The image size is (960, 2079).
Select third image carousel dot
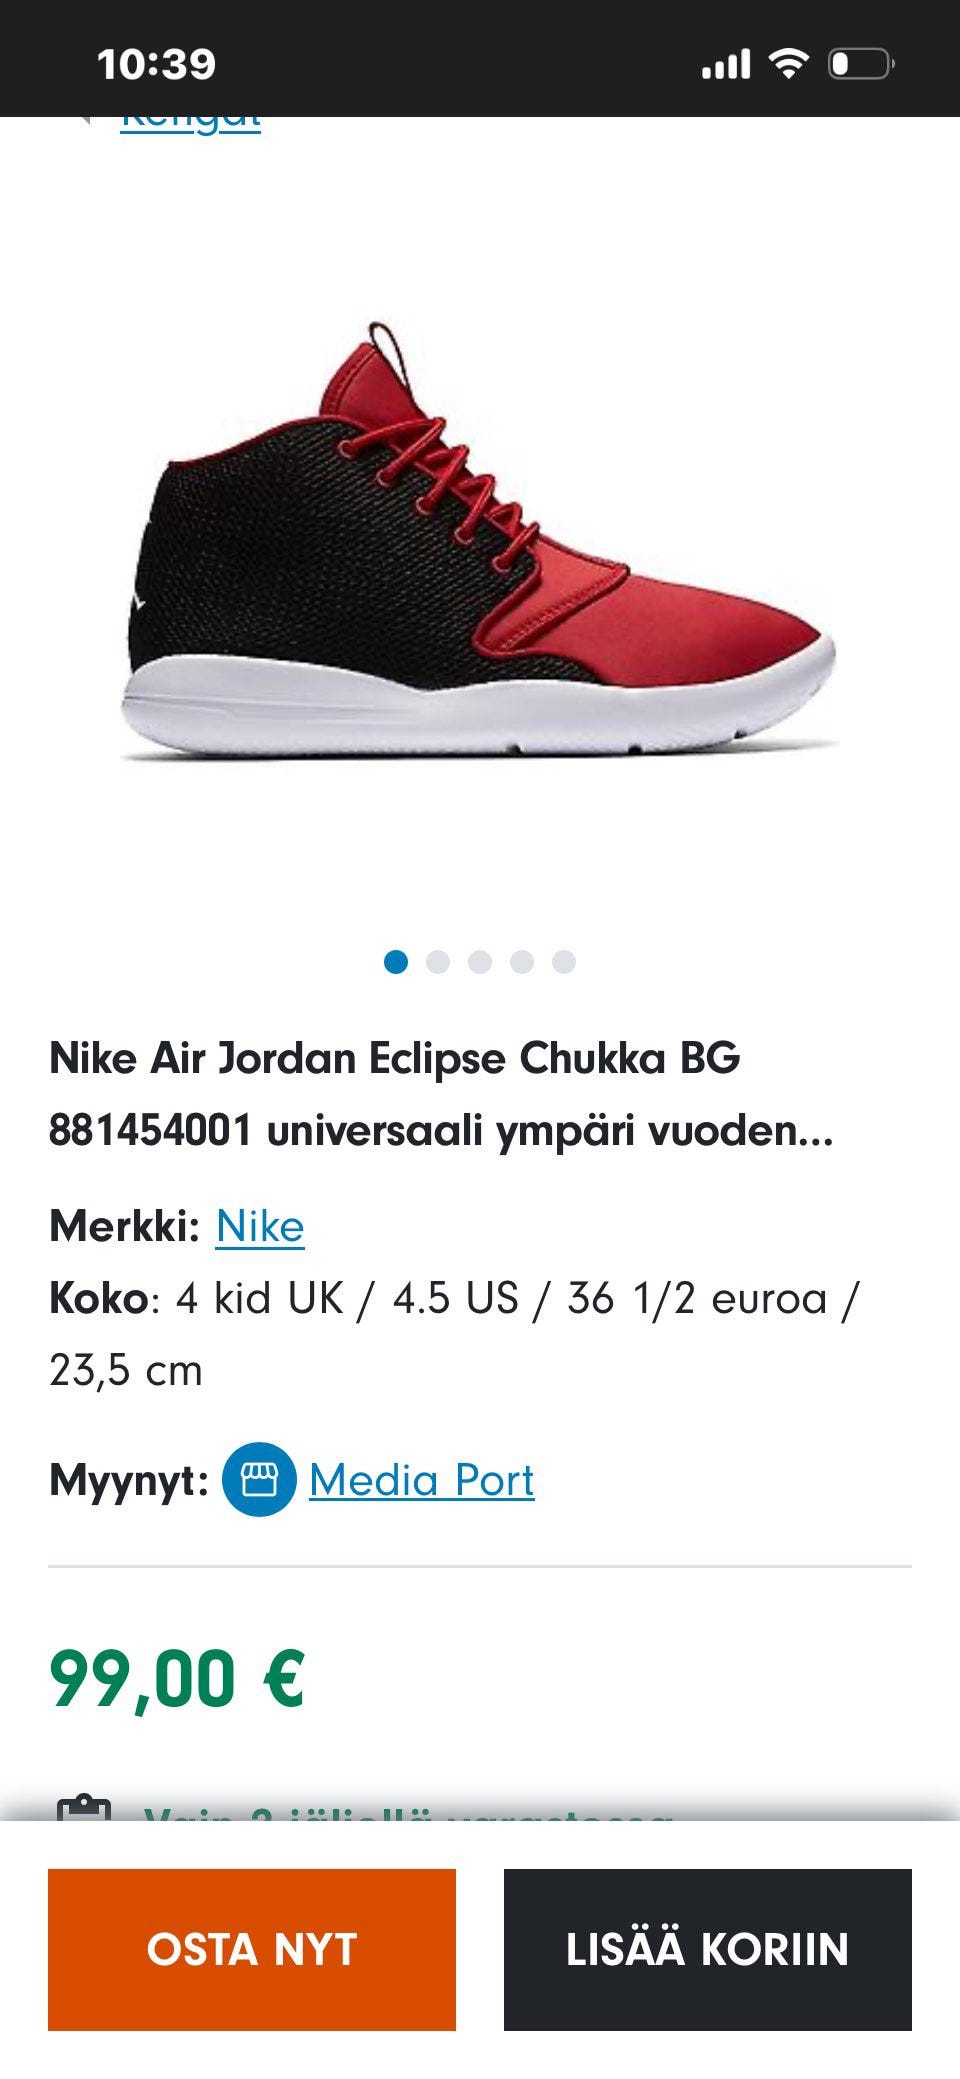pyautogui.click(x=480, y=962)
